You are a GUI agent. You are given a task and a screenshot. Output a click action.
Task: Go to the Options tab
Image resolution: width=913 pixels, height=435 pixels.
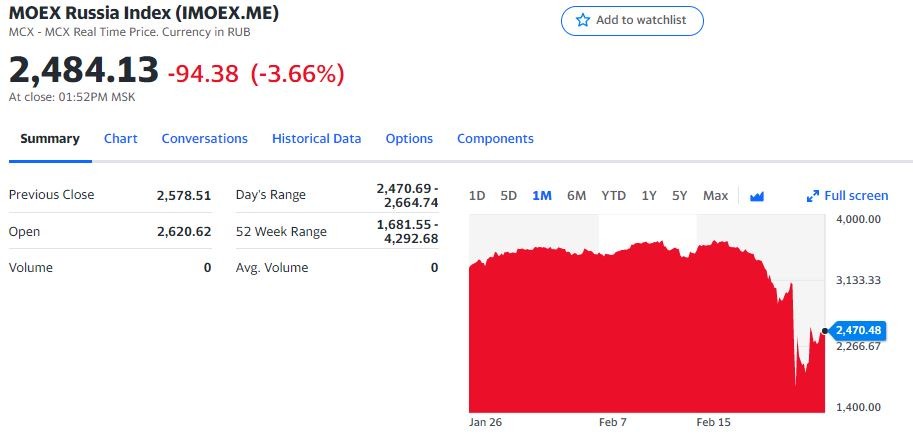409,139
